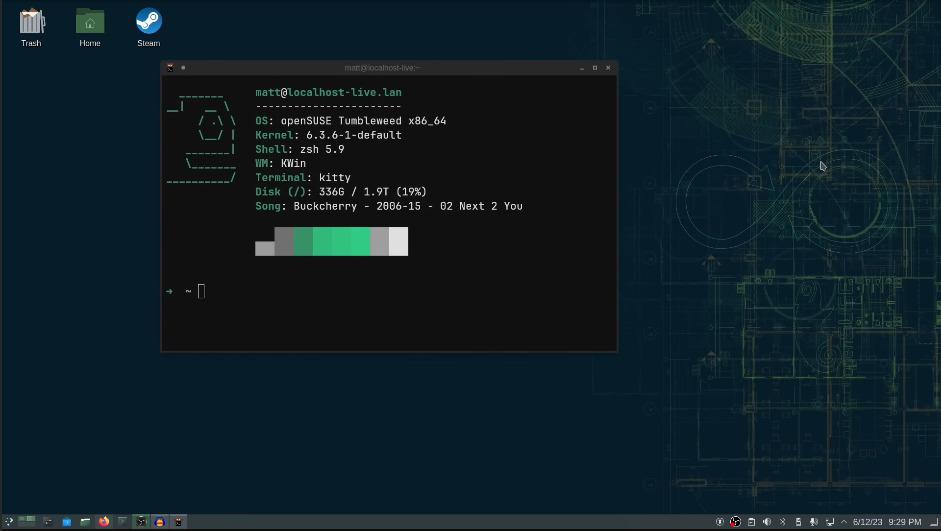Screen dimensions: 941x531
Task: Click the blue file manager taskbar icon
Action: (67, 522)
